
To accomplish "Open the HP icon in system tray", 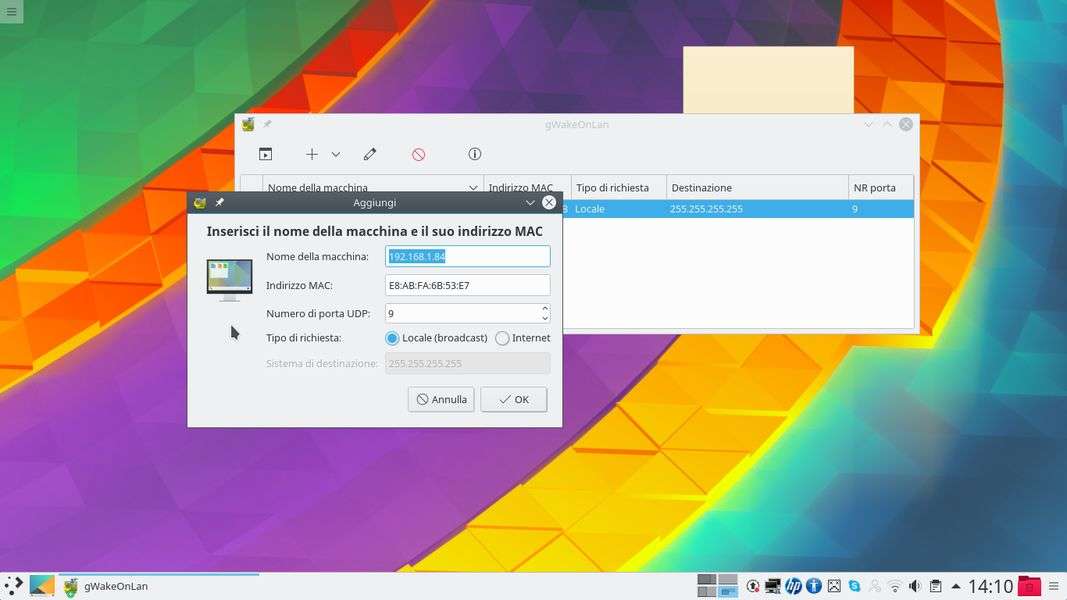I will point(793,586).
